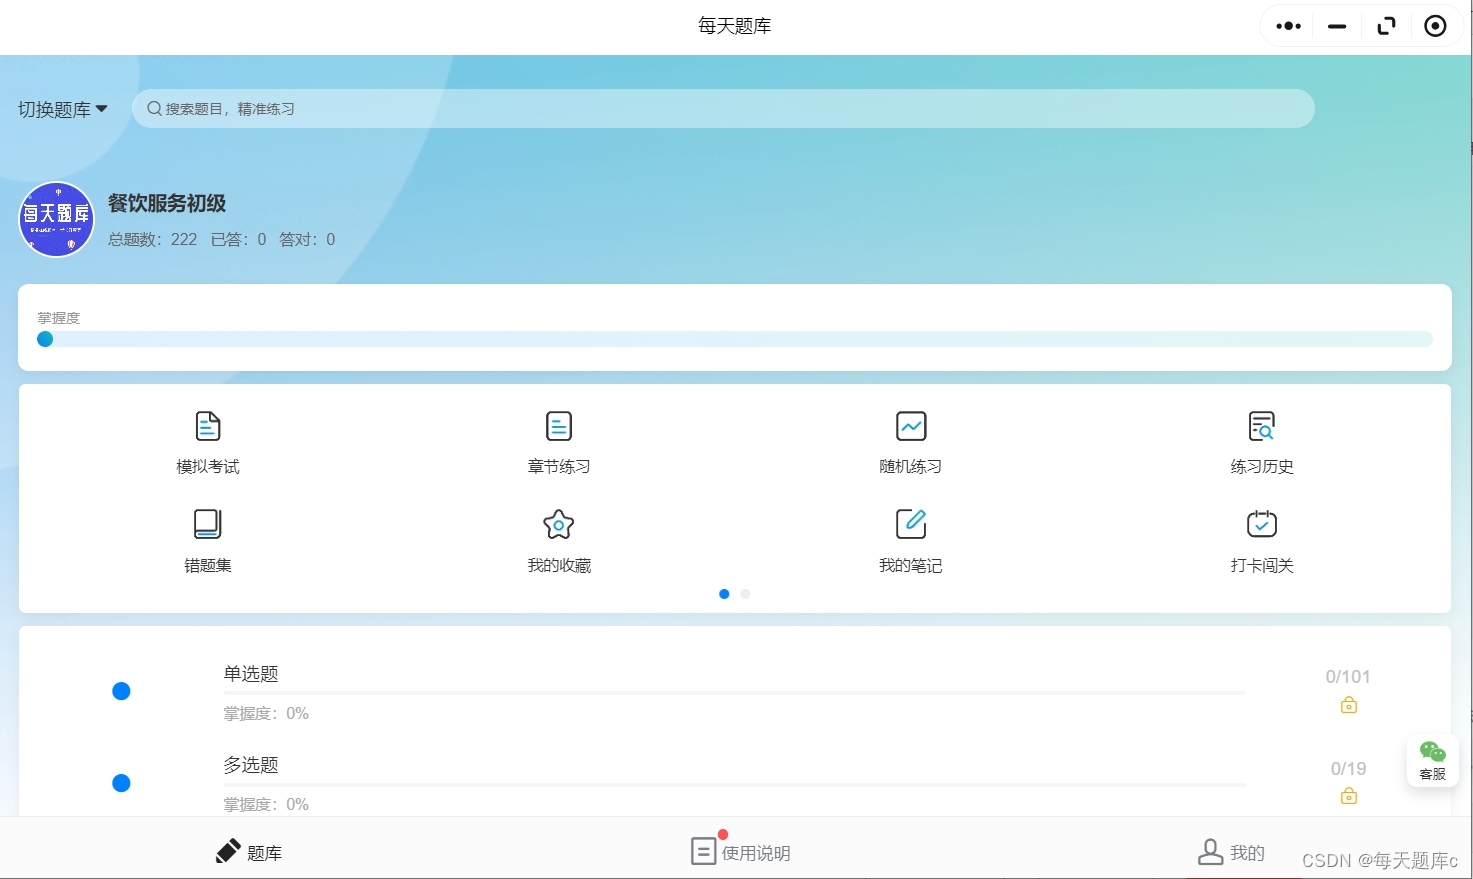Click the 总题数: 222 statistic
Image resolution: width=1473 pixels, height=879 pixels.
click(153, 240)
